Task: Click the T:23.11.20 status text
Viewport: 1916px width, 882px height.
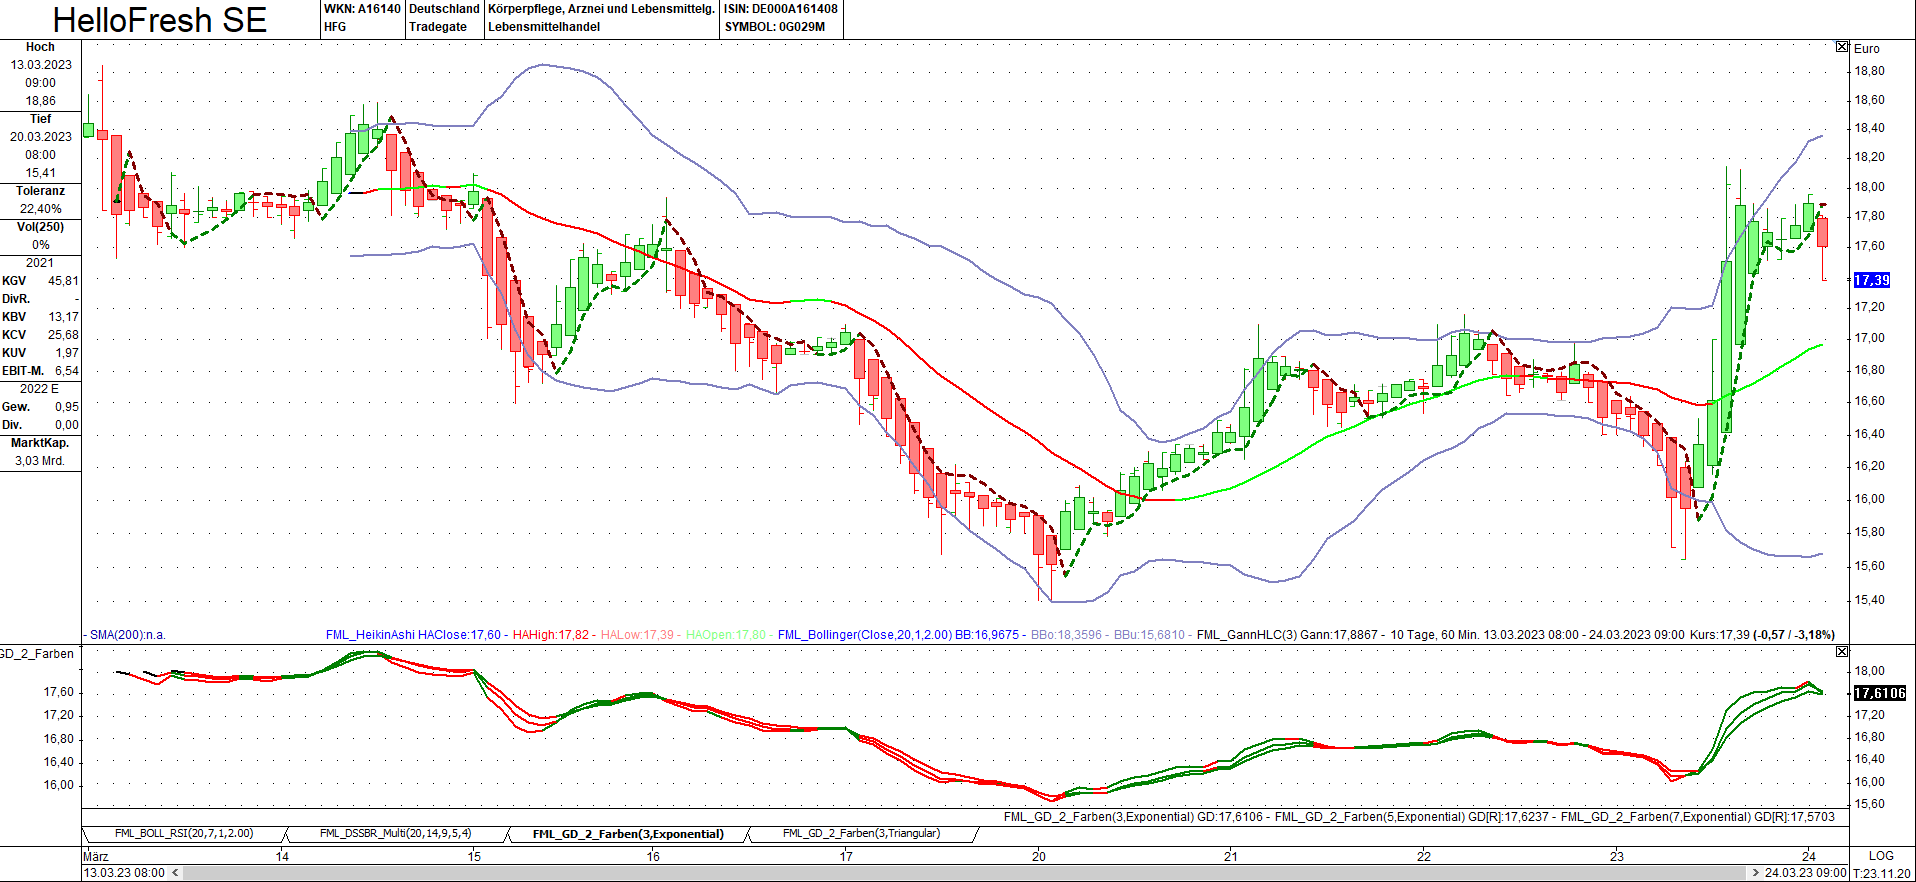Action: (x=1881, y=873)
